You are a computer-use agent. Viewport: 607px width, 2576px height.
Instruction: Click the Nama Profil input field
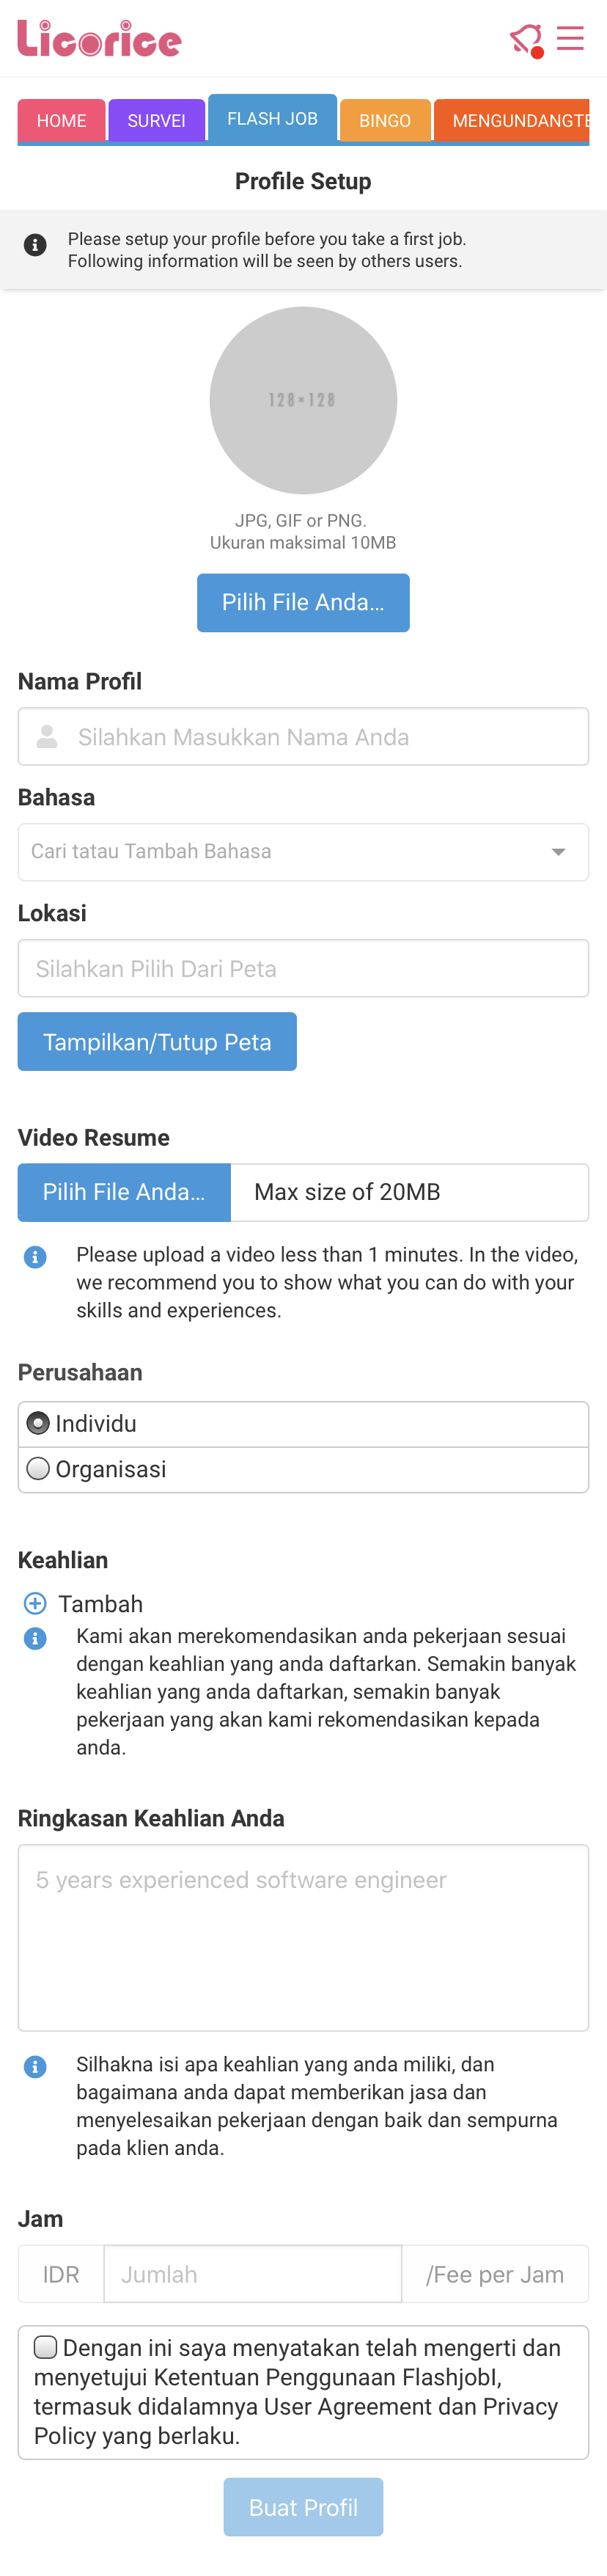click(x=303, y=737)
